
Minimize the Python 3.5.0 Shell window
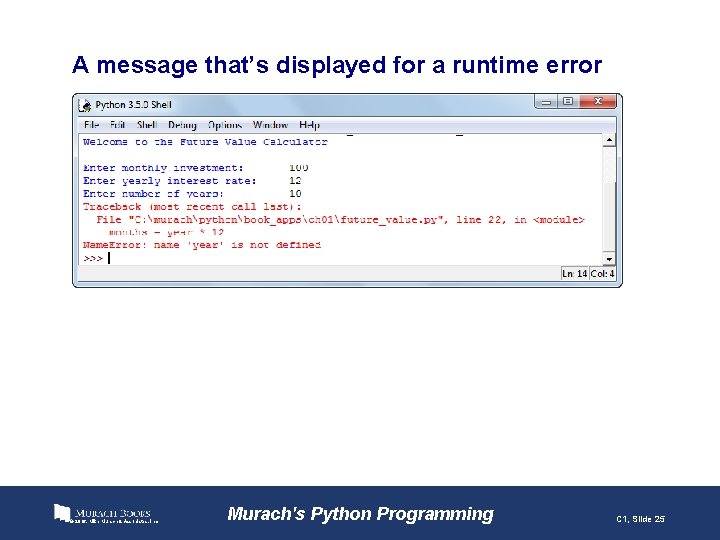click(x=546, y=101)
